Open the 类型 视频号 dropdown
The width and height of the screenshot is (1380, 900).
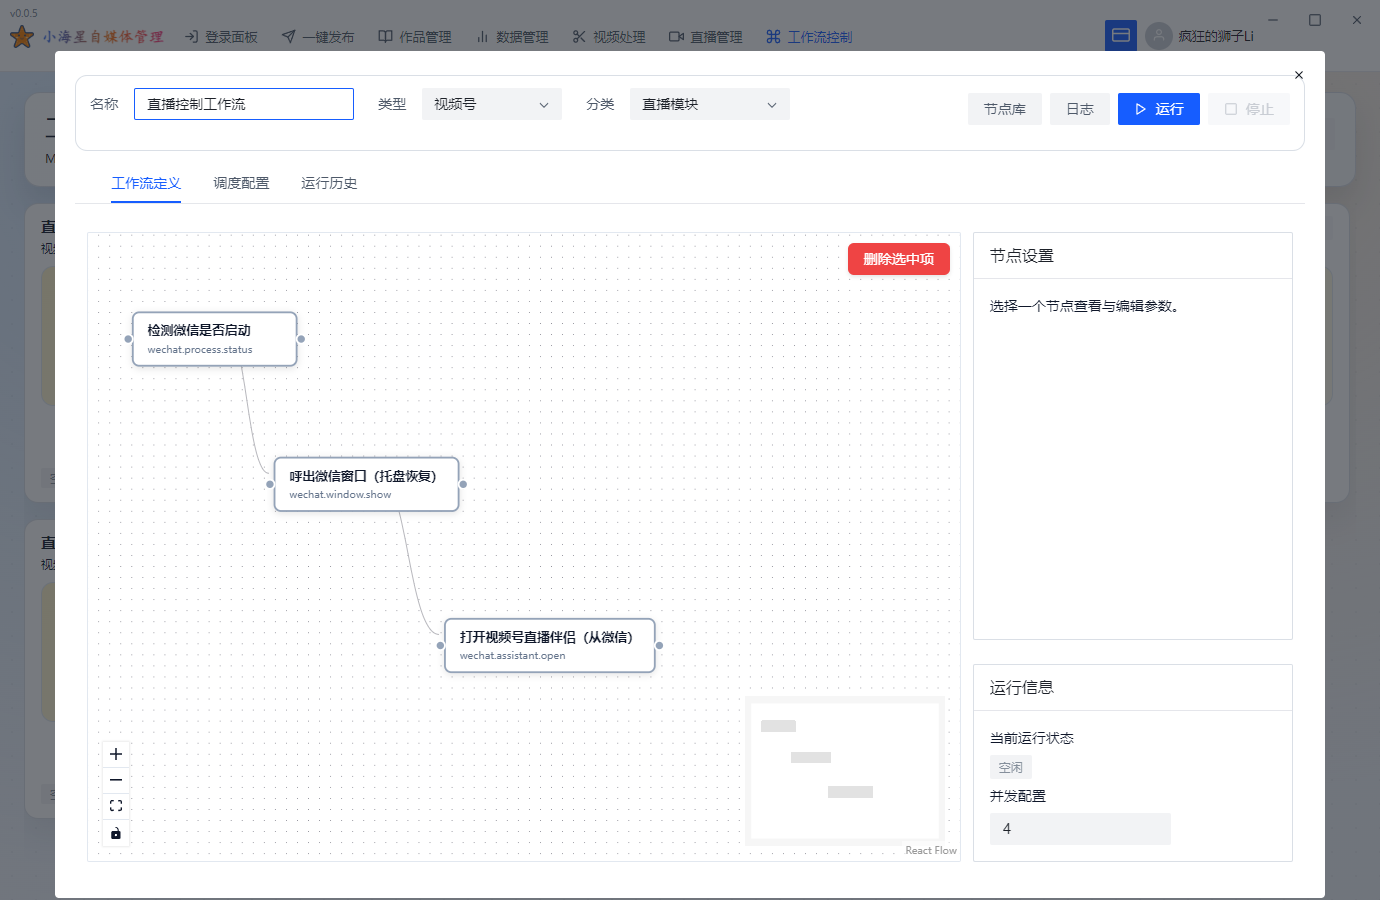point(491,104)
